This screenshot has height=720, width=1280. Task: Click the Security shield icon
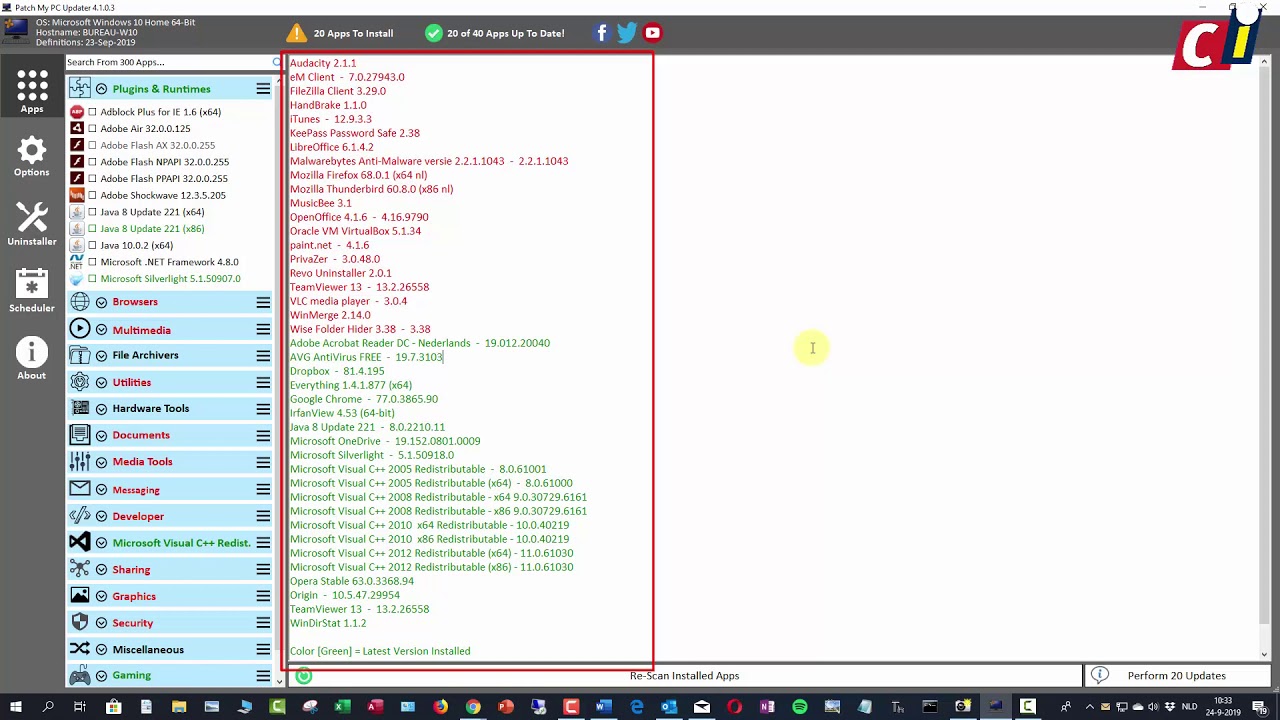click(80, 622)
